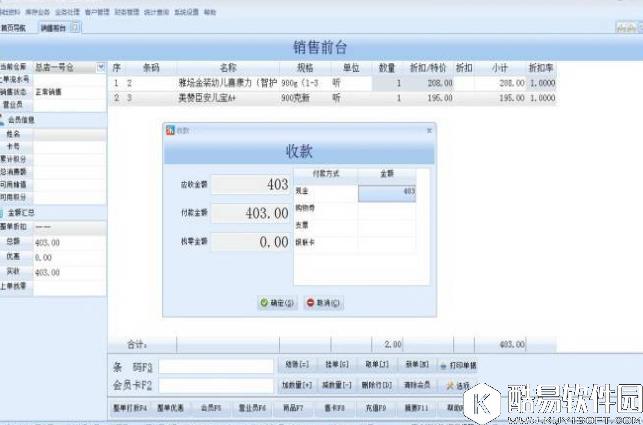Click the 应收金额 field showing 403

(x=251, y=185)
